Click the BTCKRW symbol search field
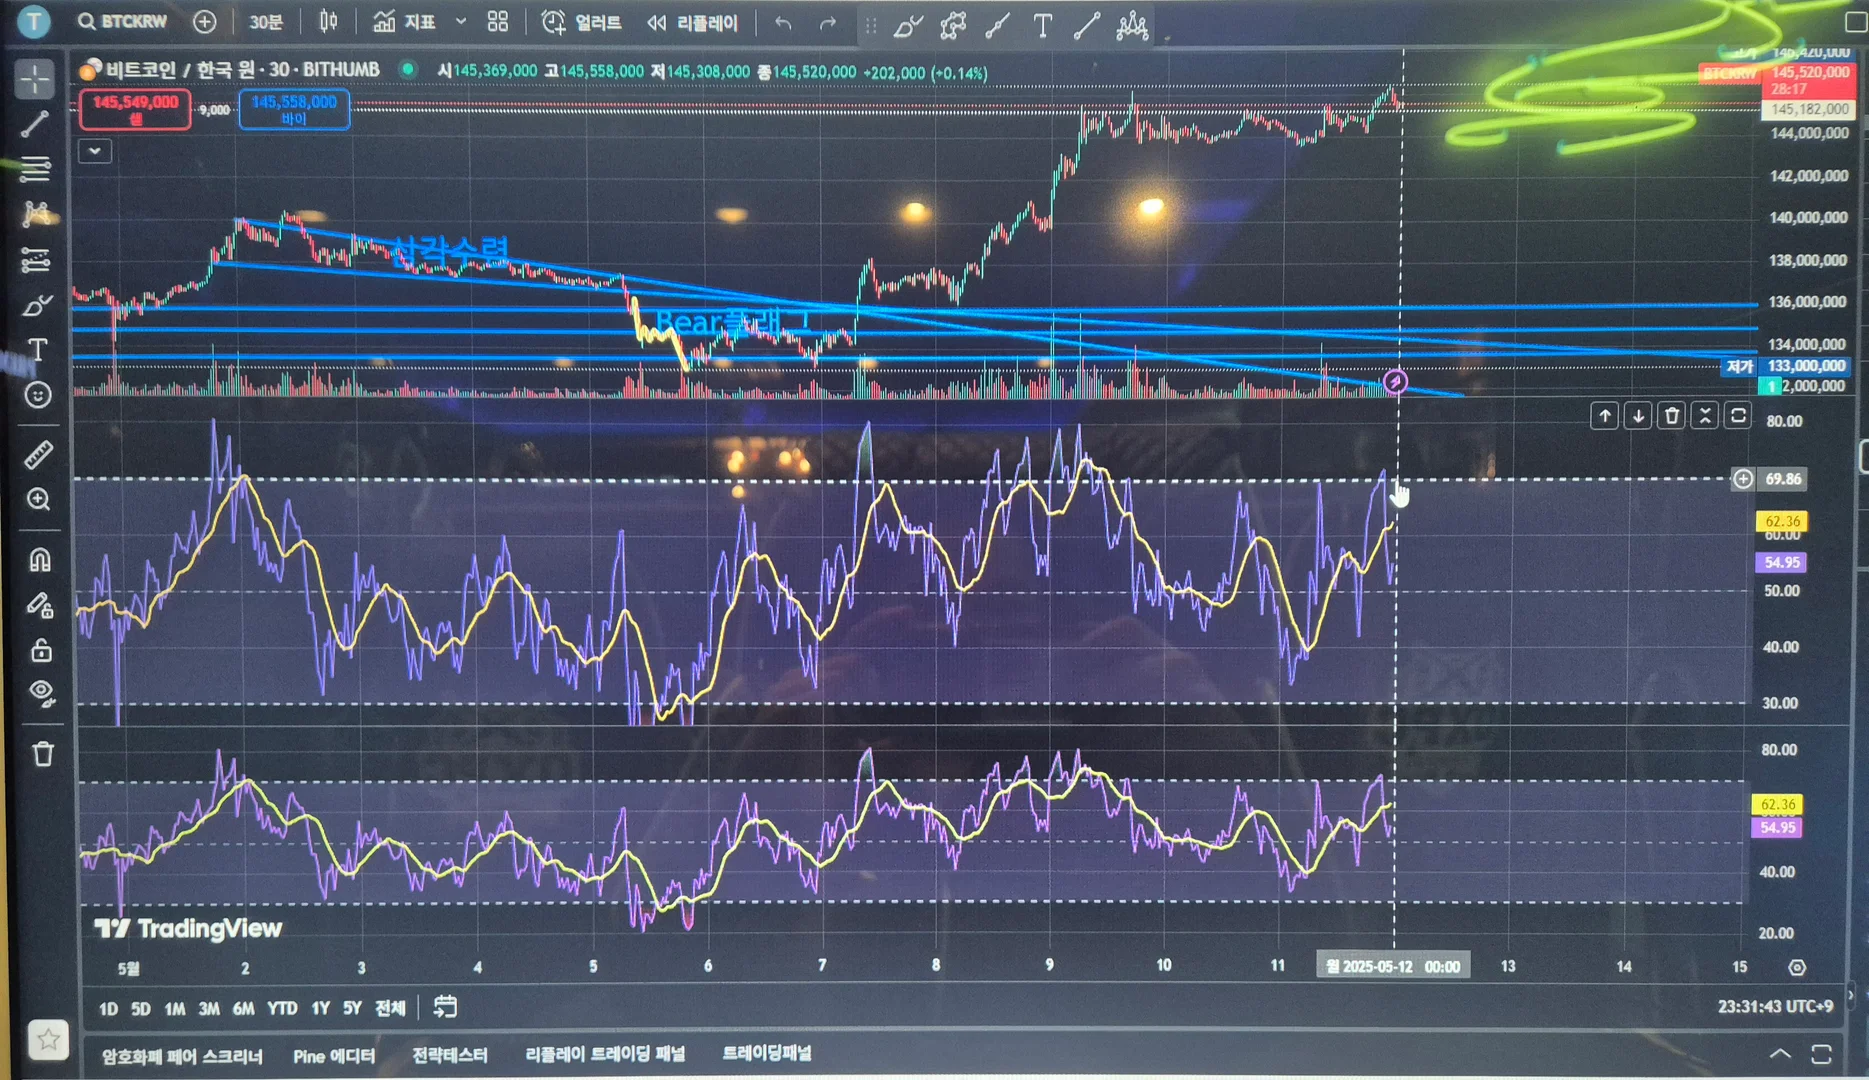1869x1080 pixels. [123, 22]
